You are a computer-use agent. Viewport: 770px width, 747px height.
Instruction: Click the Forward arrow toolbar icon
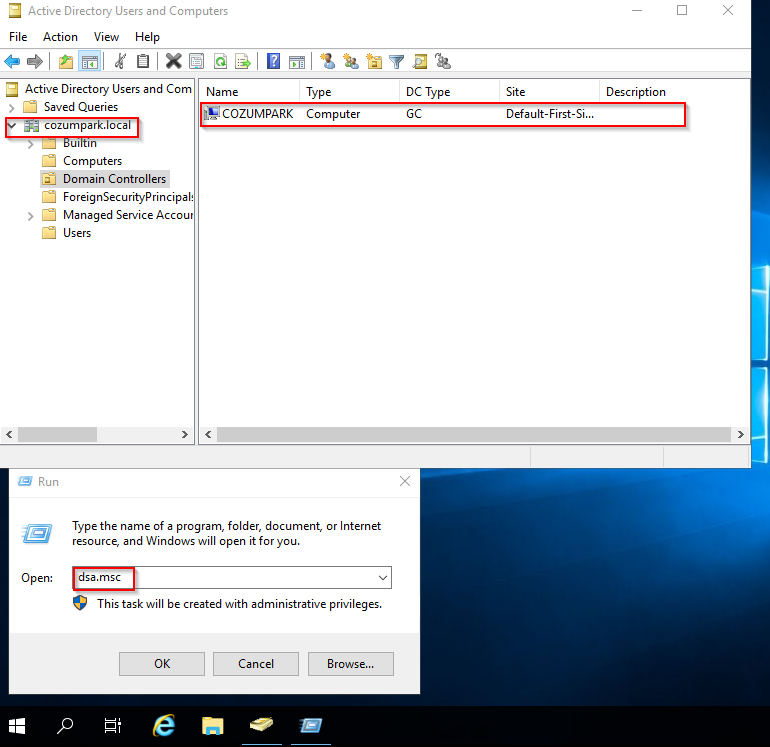(x=35, y=61)
